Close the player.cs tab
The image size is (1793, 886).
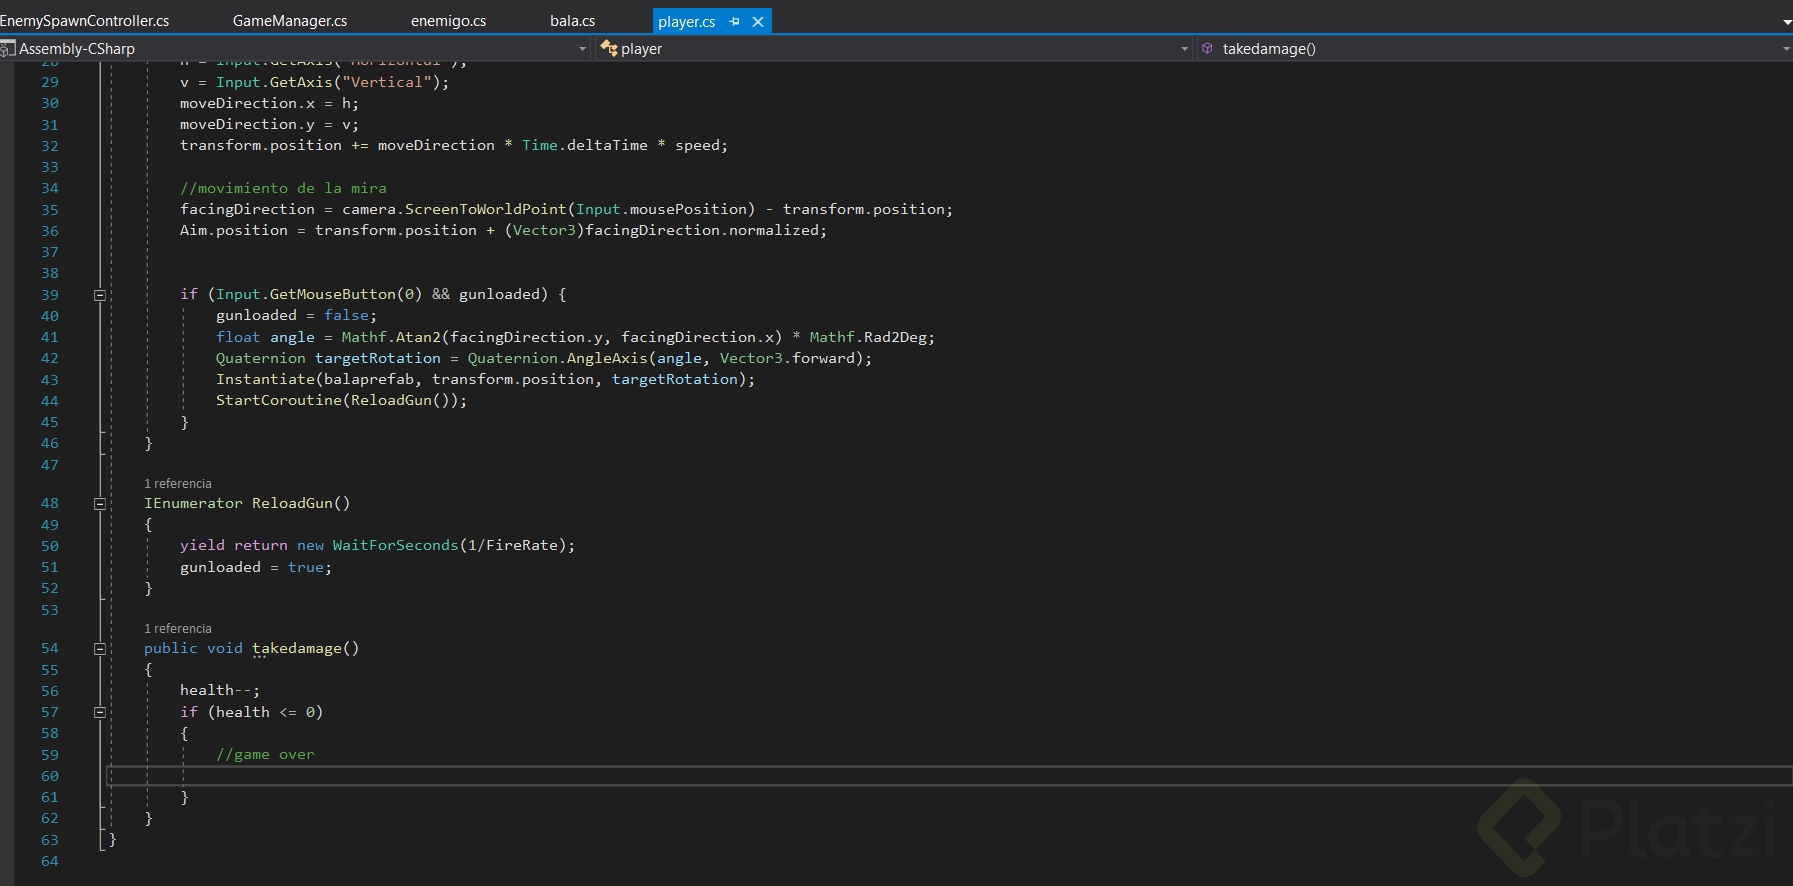coord(758,21)
